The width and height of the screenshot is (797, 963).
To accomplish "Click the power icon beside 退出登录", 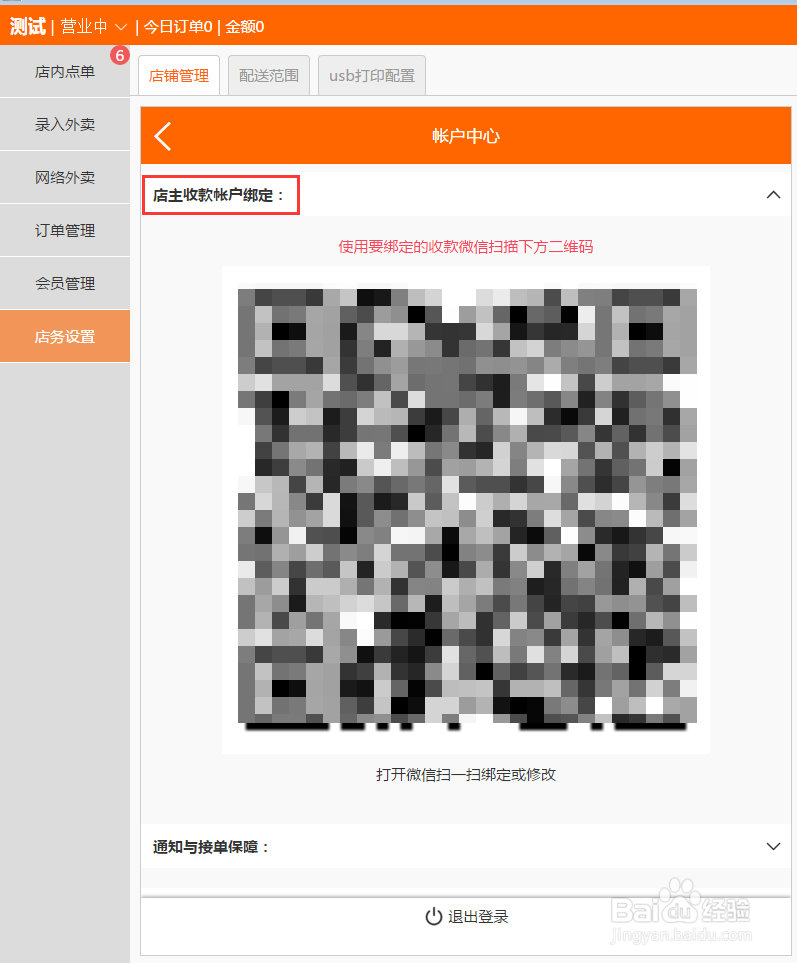I will [433, 916].
